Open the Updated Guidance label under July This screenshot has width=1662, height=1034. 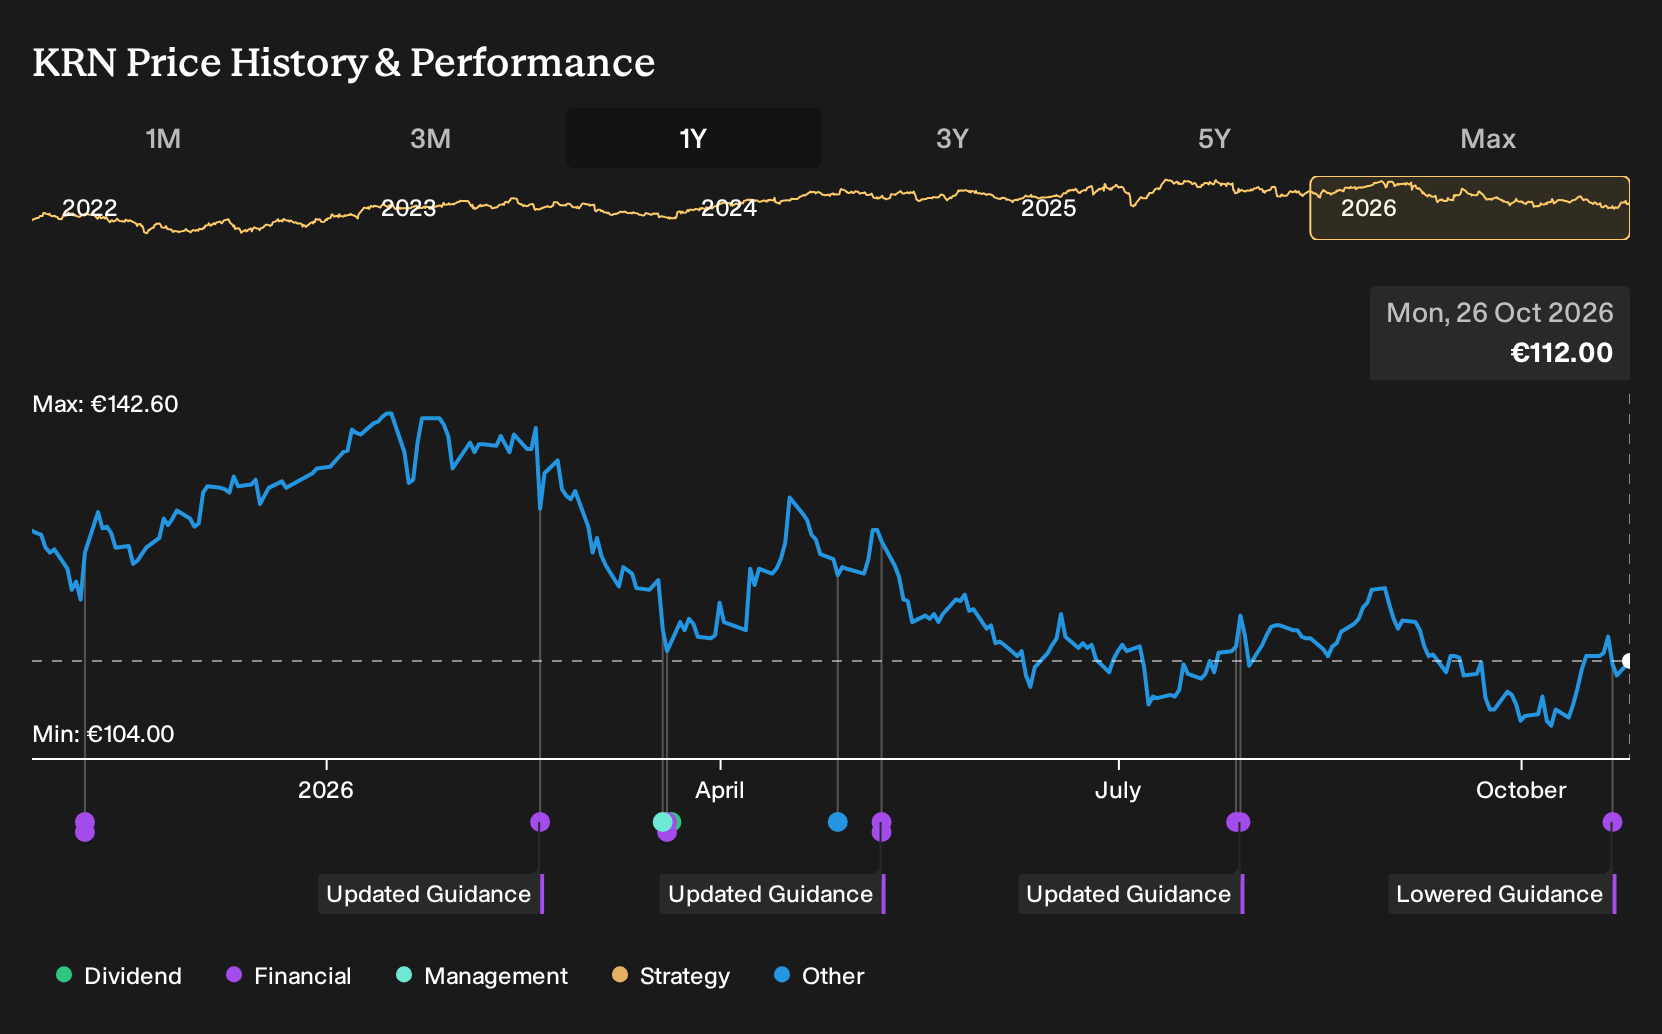(1131, 894)
